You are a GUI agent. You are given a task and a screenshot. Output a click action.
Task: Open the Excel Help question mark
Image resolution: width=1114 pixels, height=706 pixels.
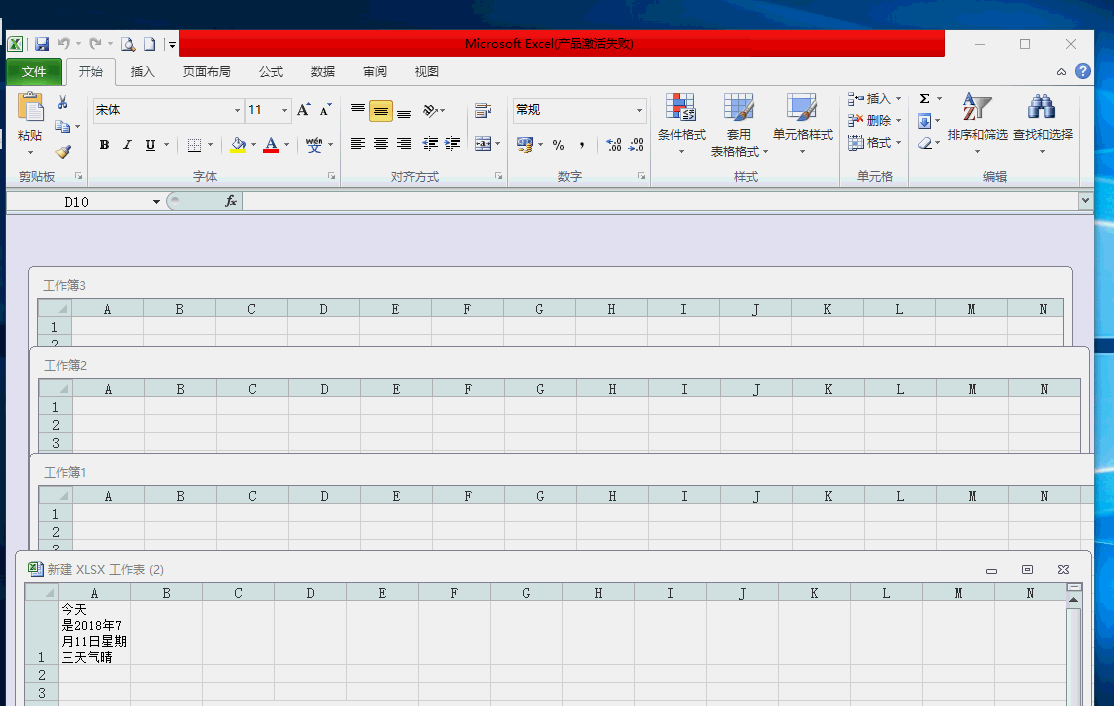pos(1083,71)
